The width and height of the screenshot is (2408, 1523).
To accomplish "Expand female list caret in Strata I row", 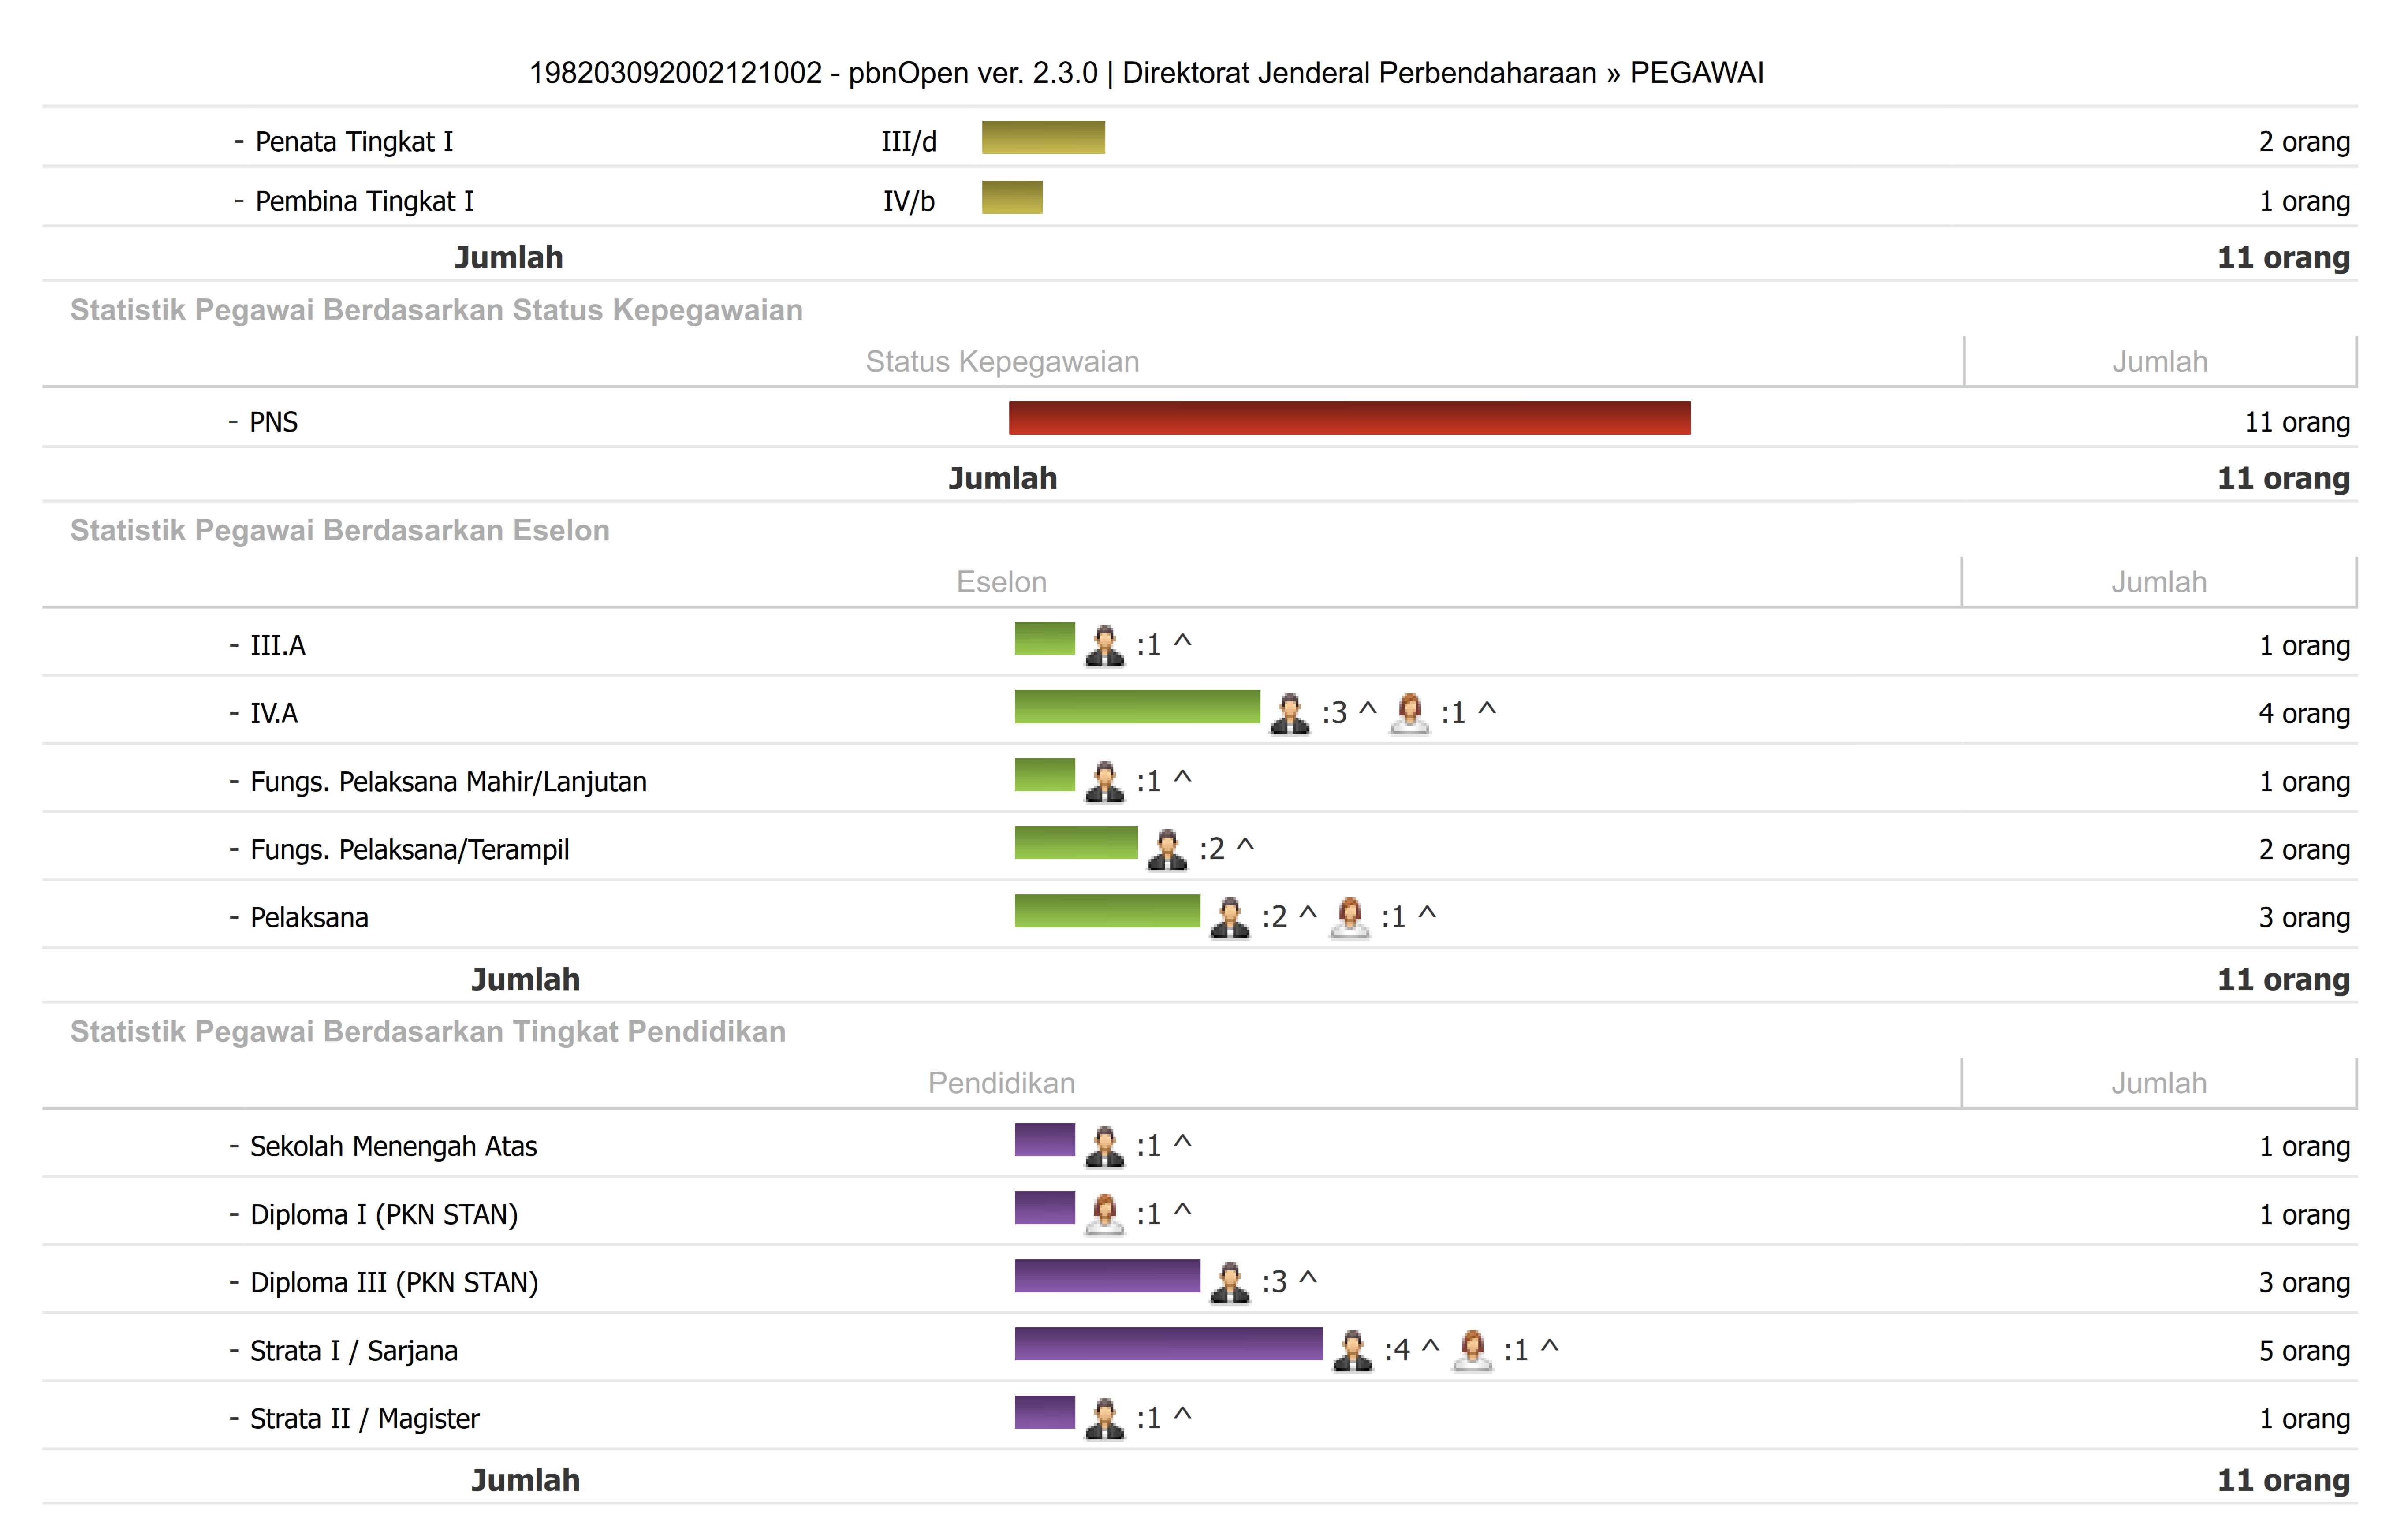I will coord(1550,1348).
